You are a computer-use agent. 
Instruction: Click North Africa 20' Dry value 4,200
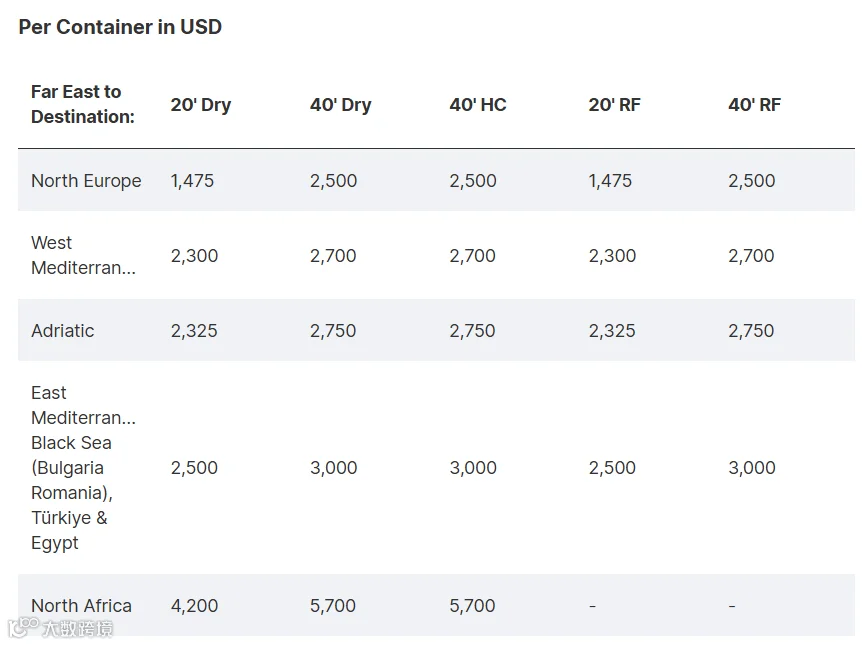(194, 606)
